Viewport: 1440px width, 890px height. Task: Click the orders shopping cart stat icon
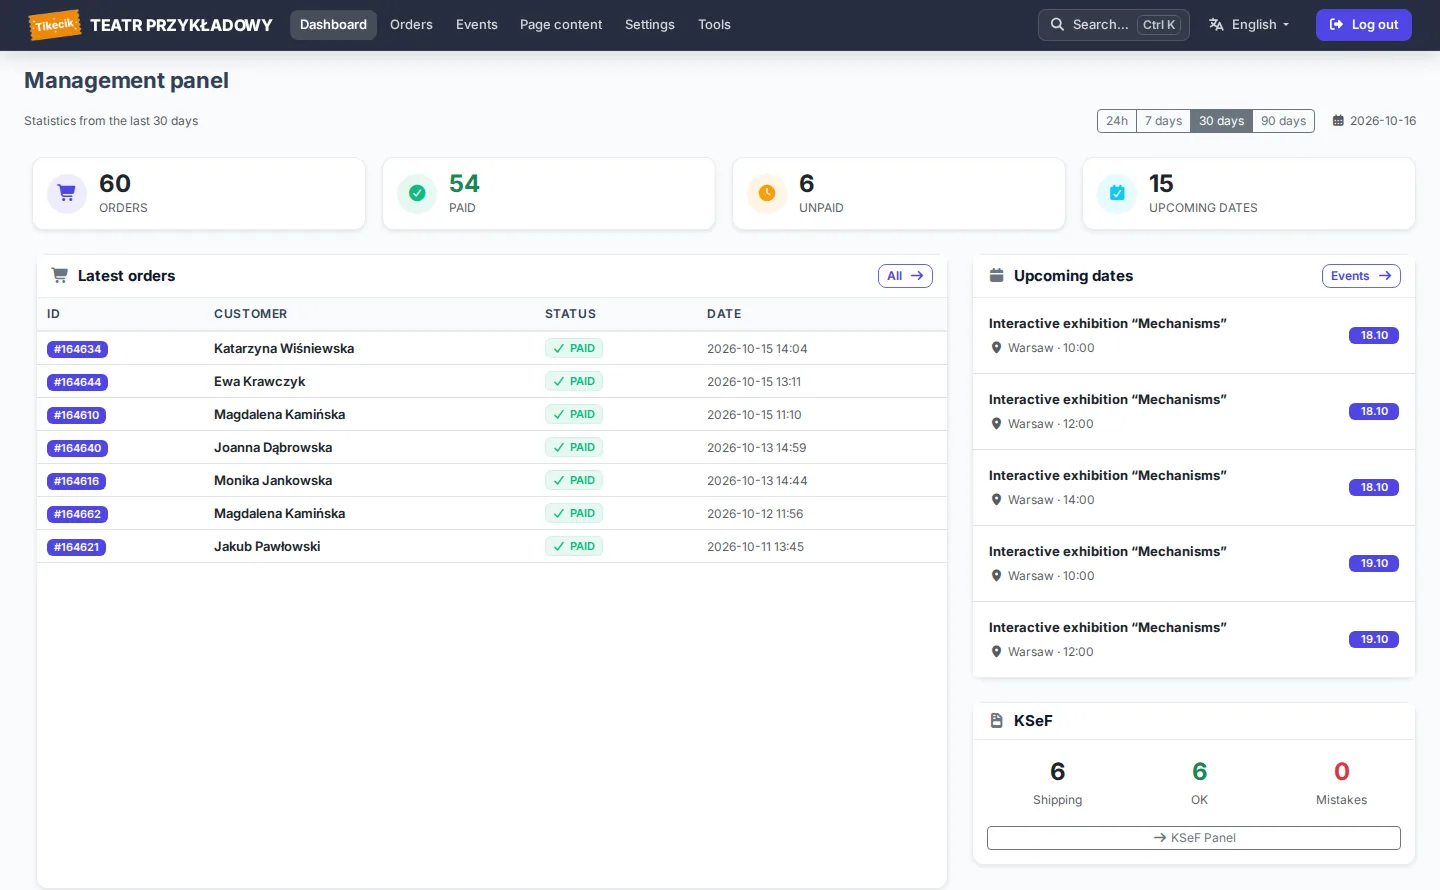(x=67, y=193)
